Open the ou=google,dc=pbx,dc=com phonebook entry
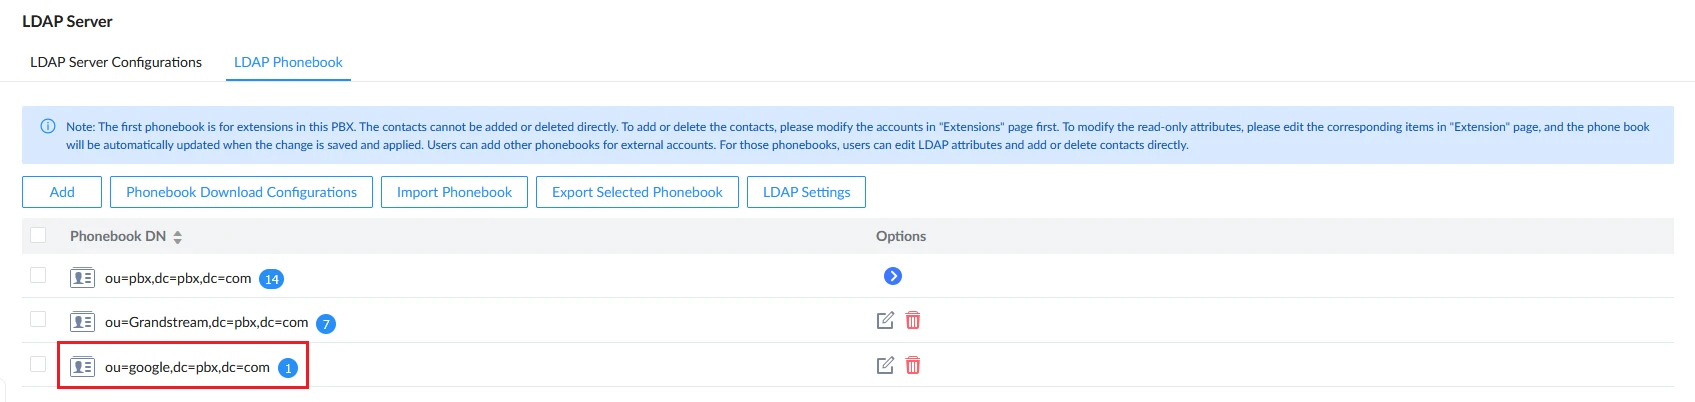The width and height of the screenshot is (1695, 402). coord(187,367)
